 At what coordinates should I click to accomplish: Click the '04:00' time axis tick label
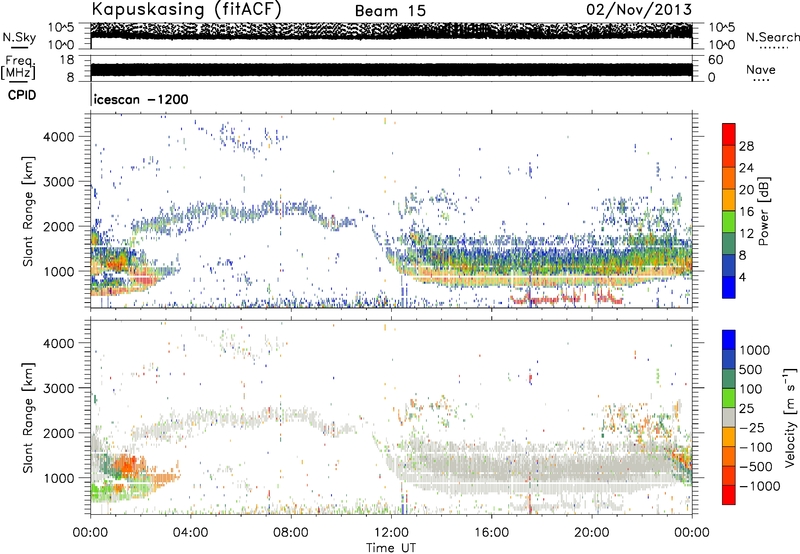(190, 533)
